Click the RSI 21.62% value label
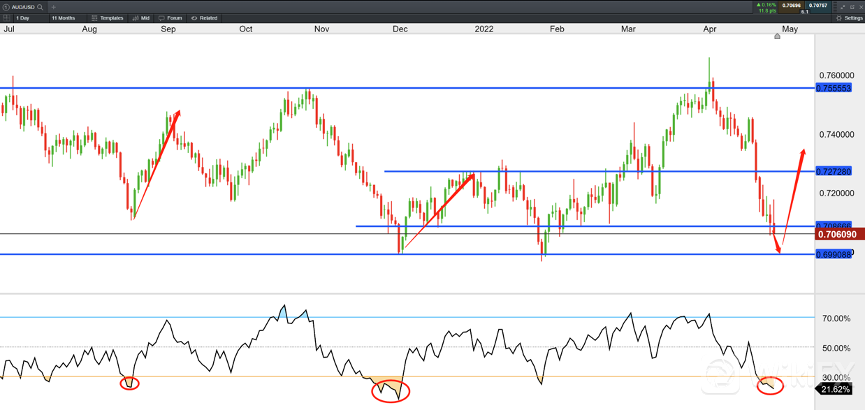866x410 pixels. (x=834, y=387)
